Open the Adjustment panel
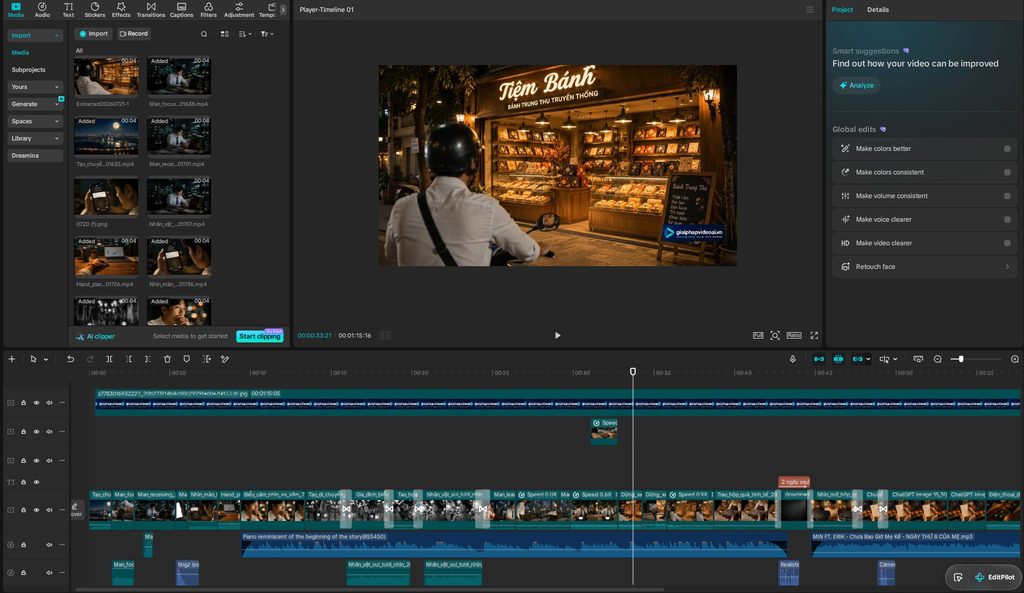Viewport: 1024px width, 593px height. click(239, 10)
